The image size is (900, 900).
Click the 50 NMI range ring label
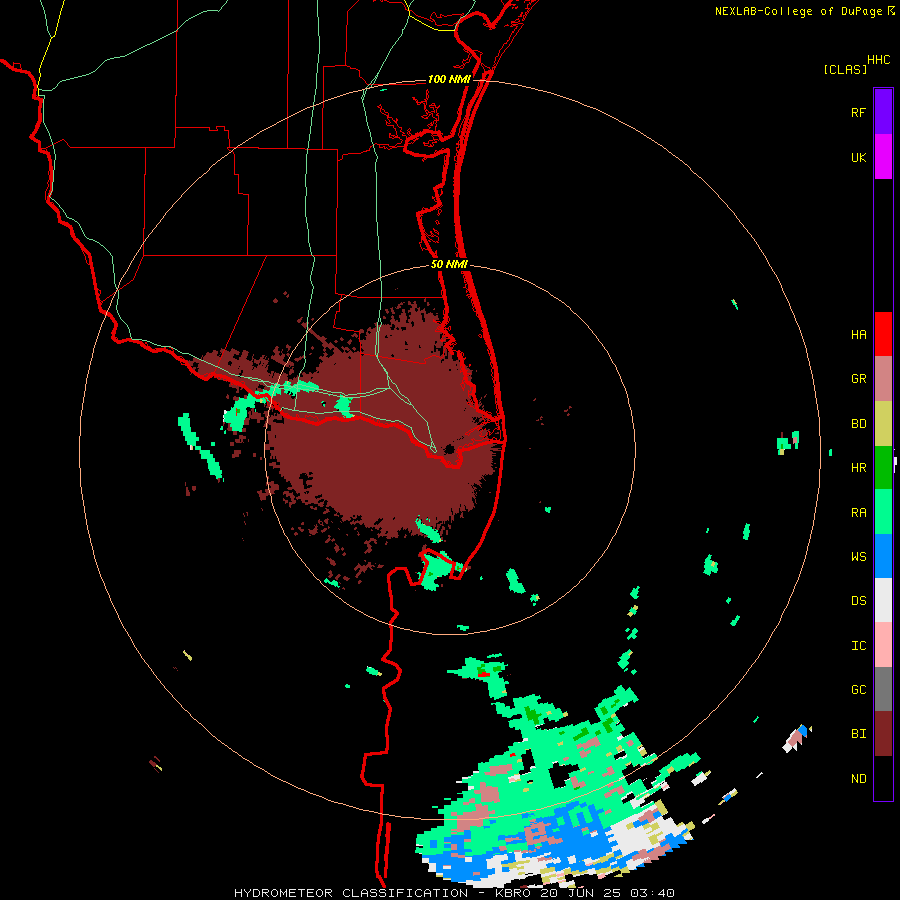(449, 264)
